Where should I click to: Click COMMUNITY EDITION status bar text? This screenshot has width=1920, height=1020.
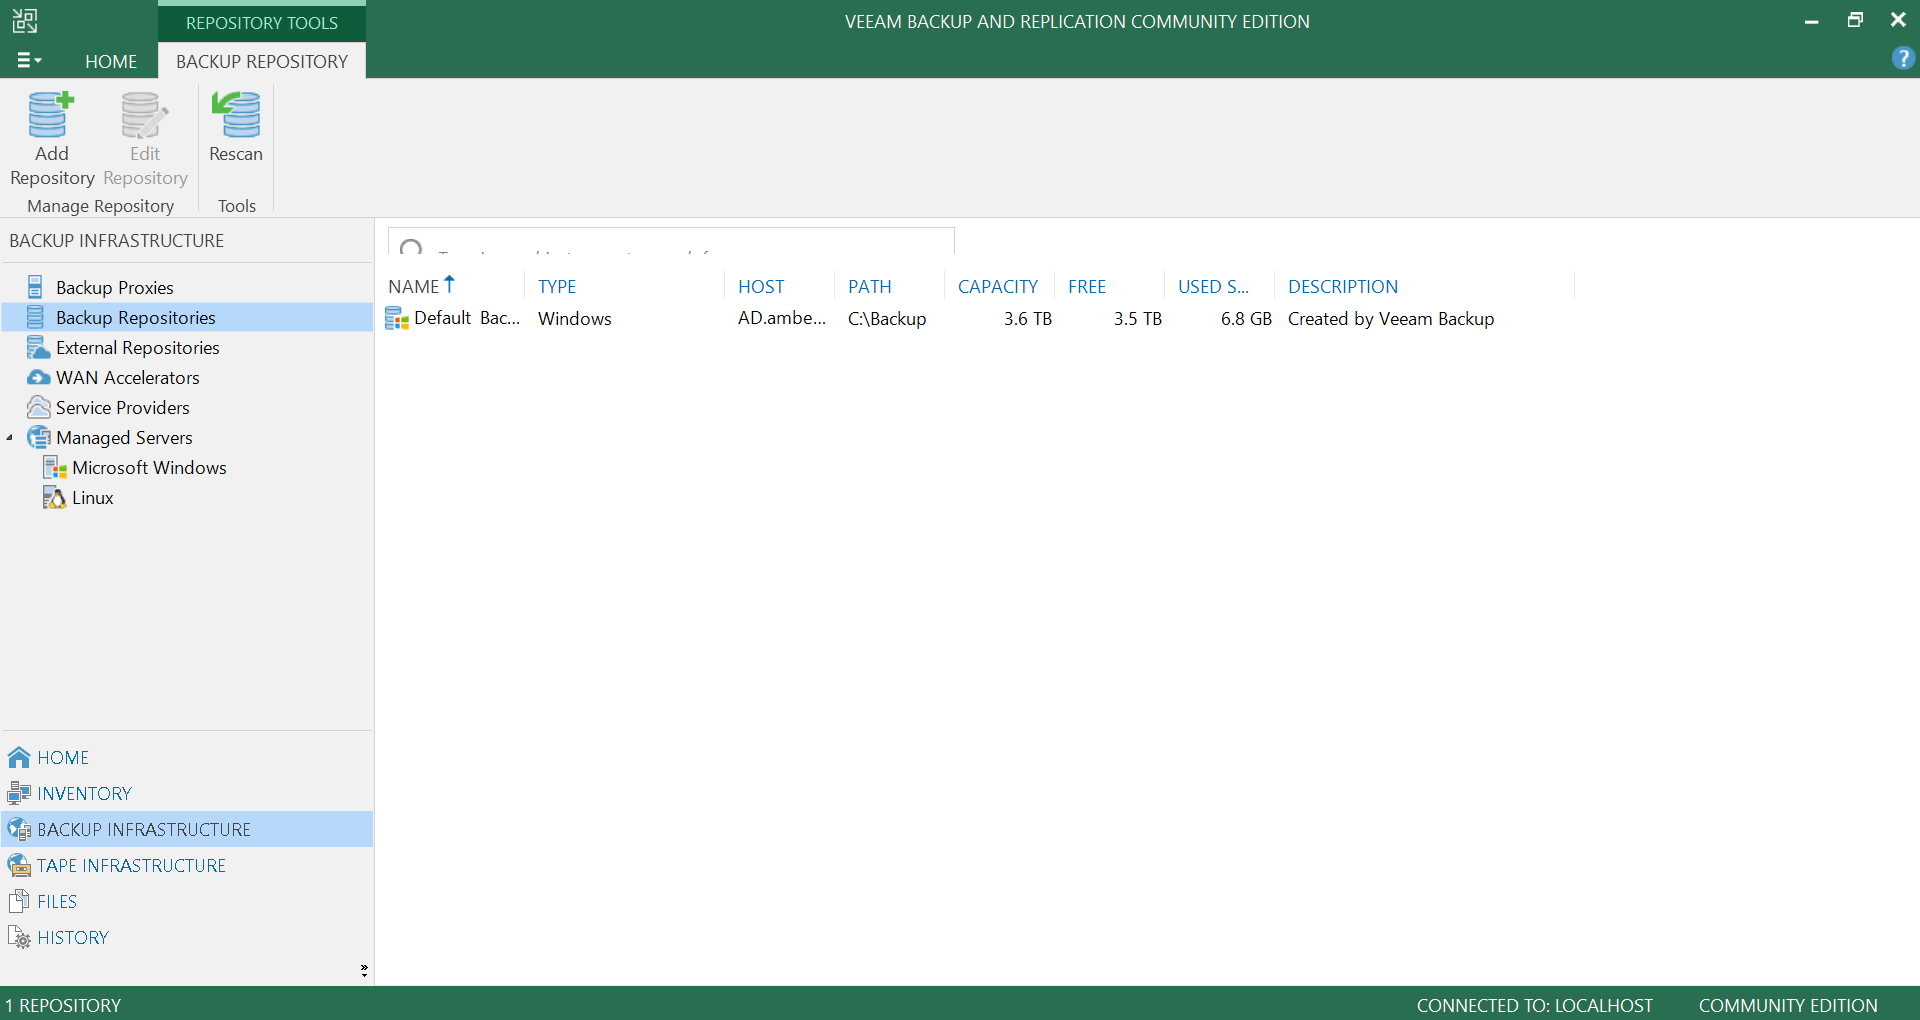[1788, 1005]
